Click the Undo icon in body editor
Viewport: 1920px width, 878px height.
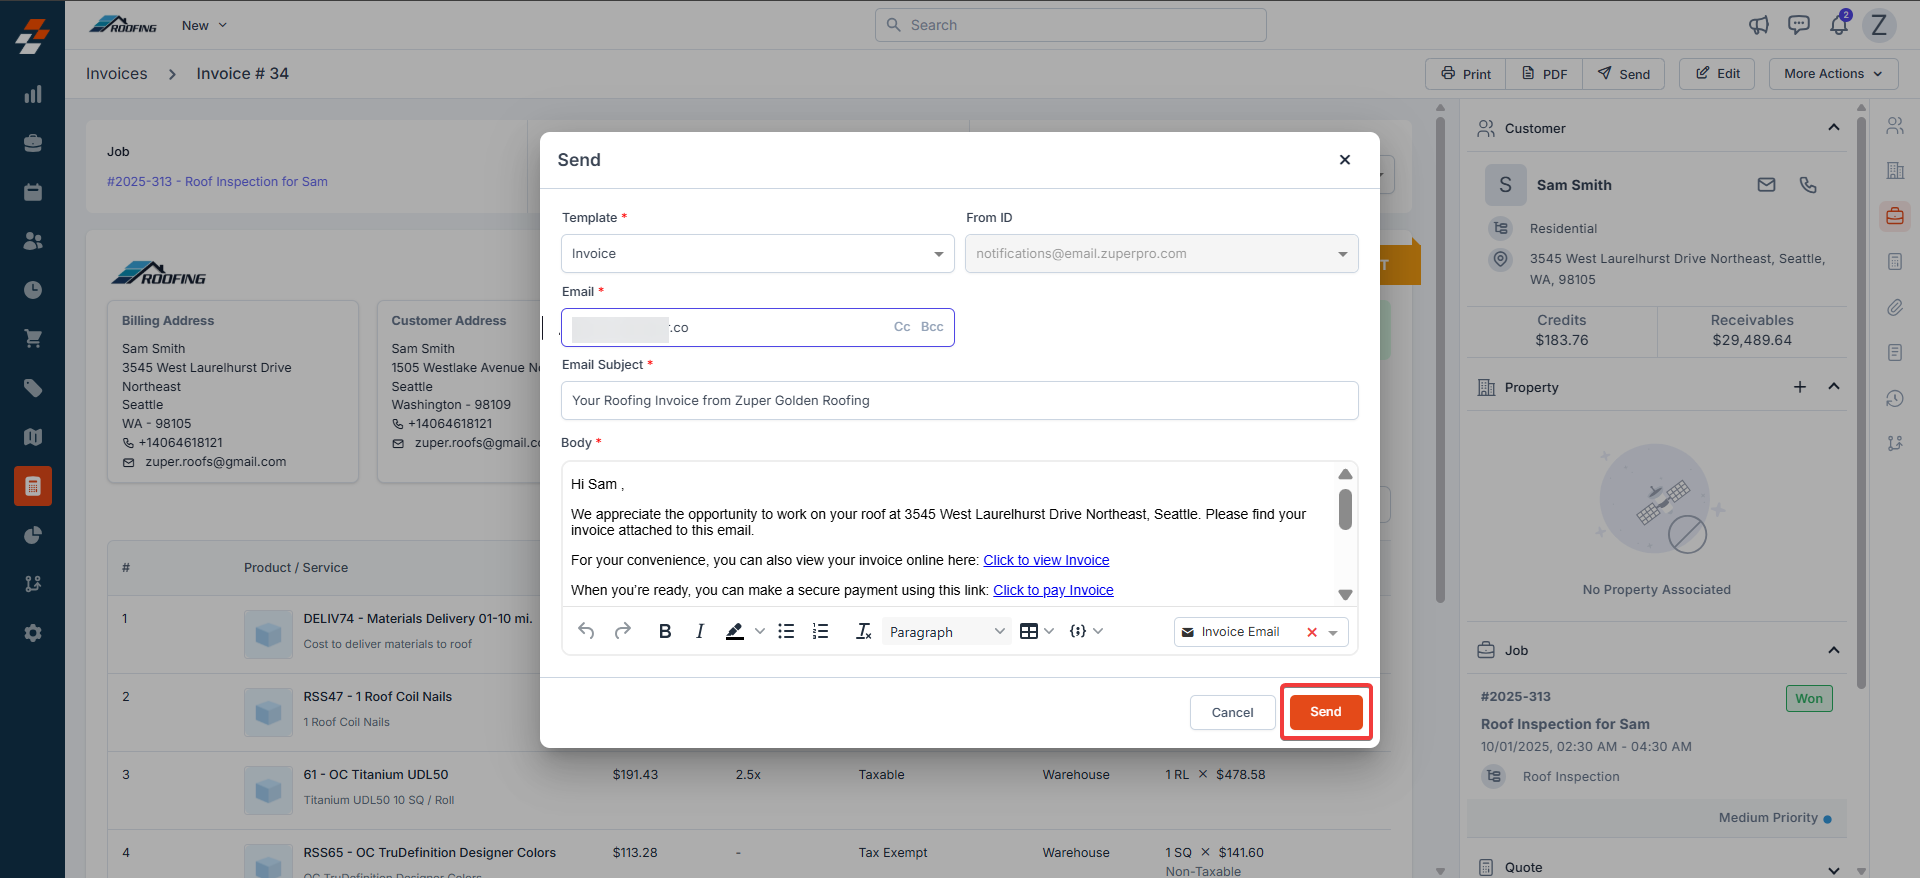[586, 631]
